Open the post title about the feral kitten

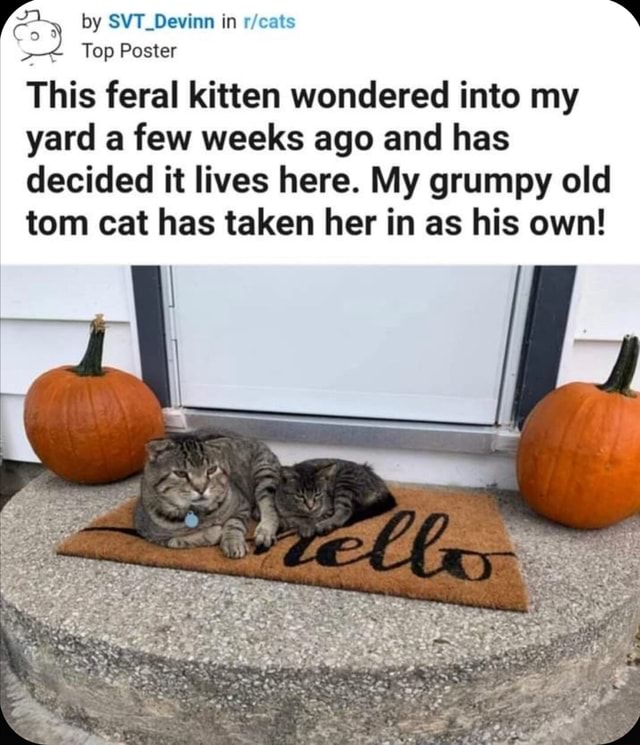(x=318, y=159)
